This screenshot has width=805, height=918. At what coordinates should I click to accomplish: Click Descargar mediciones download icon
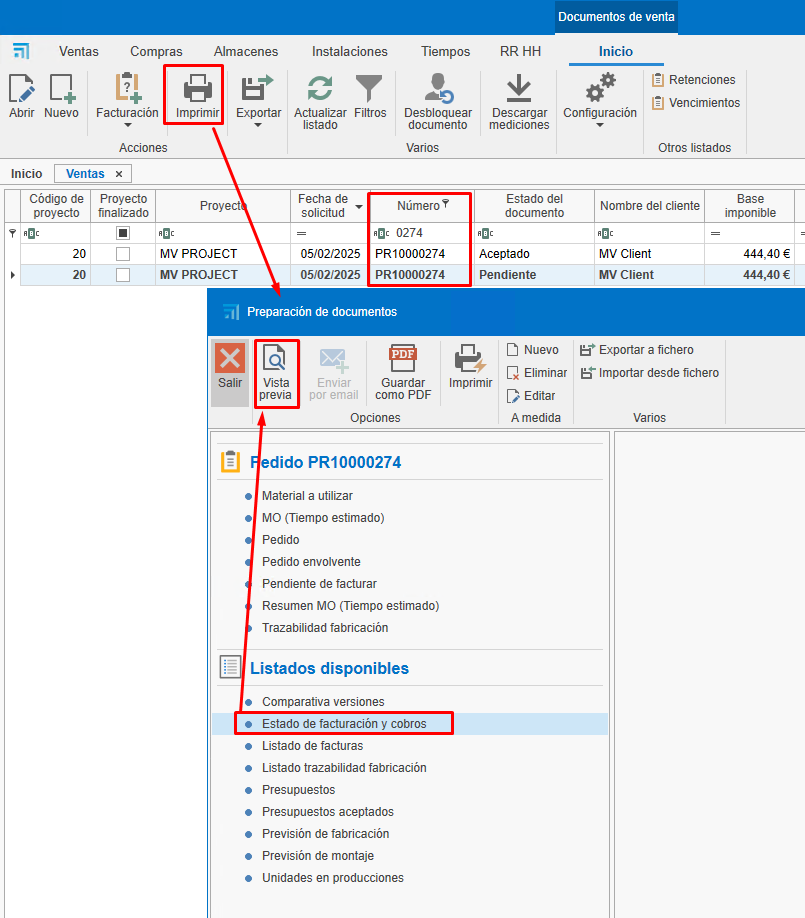[x=519, y=89]
